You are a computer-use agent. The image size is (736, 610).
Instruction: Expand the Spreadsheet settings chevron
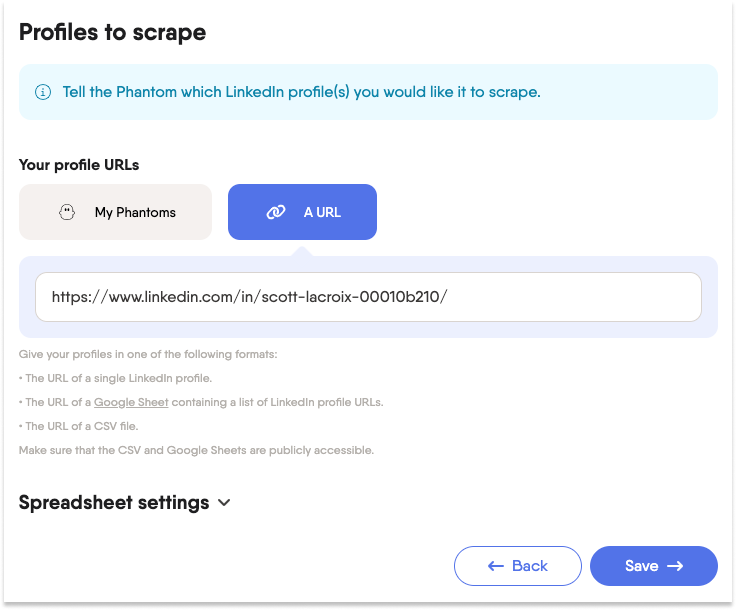[x=224, y=503]
